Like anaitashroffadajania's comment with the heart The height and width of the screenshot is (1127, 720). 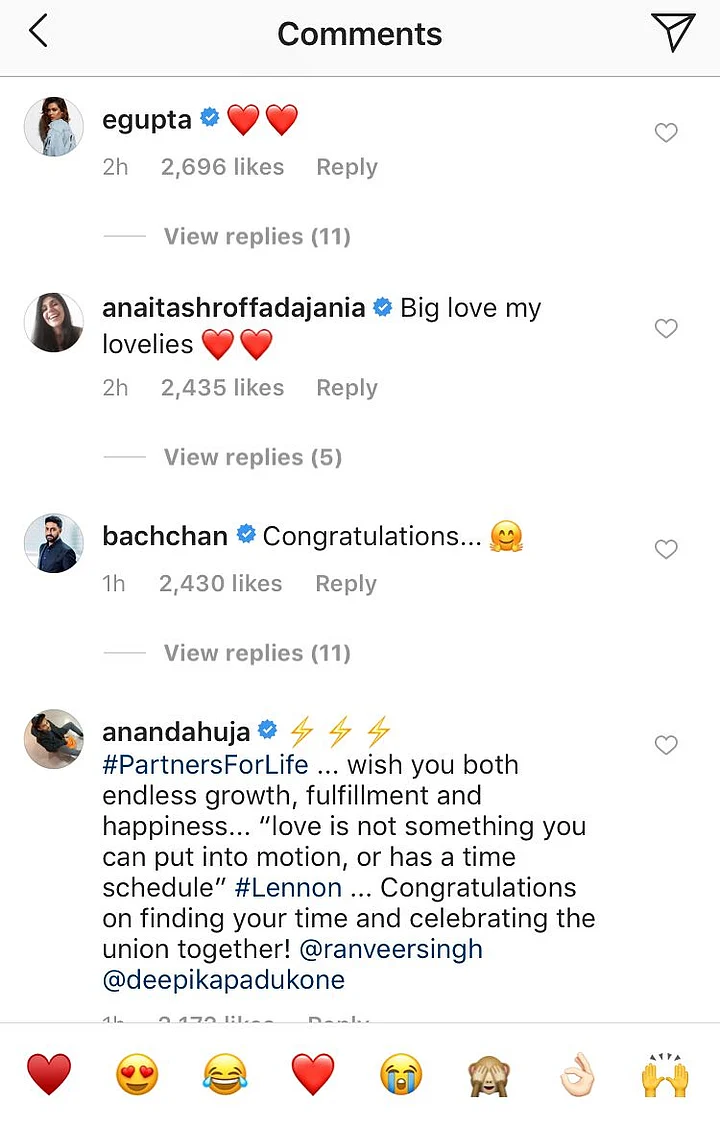point(666,329)
